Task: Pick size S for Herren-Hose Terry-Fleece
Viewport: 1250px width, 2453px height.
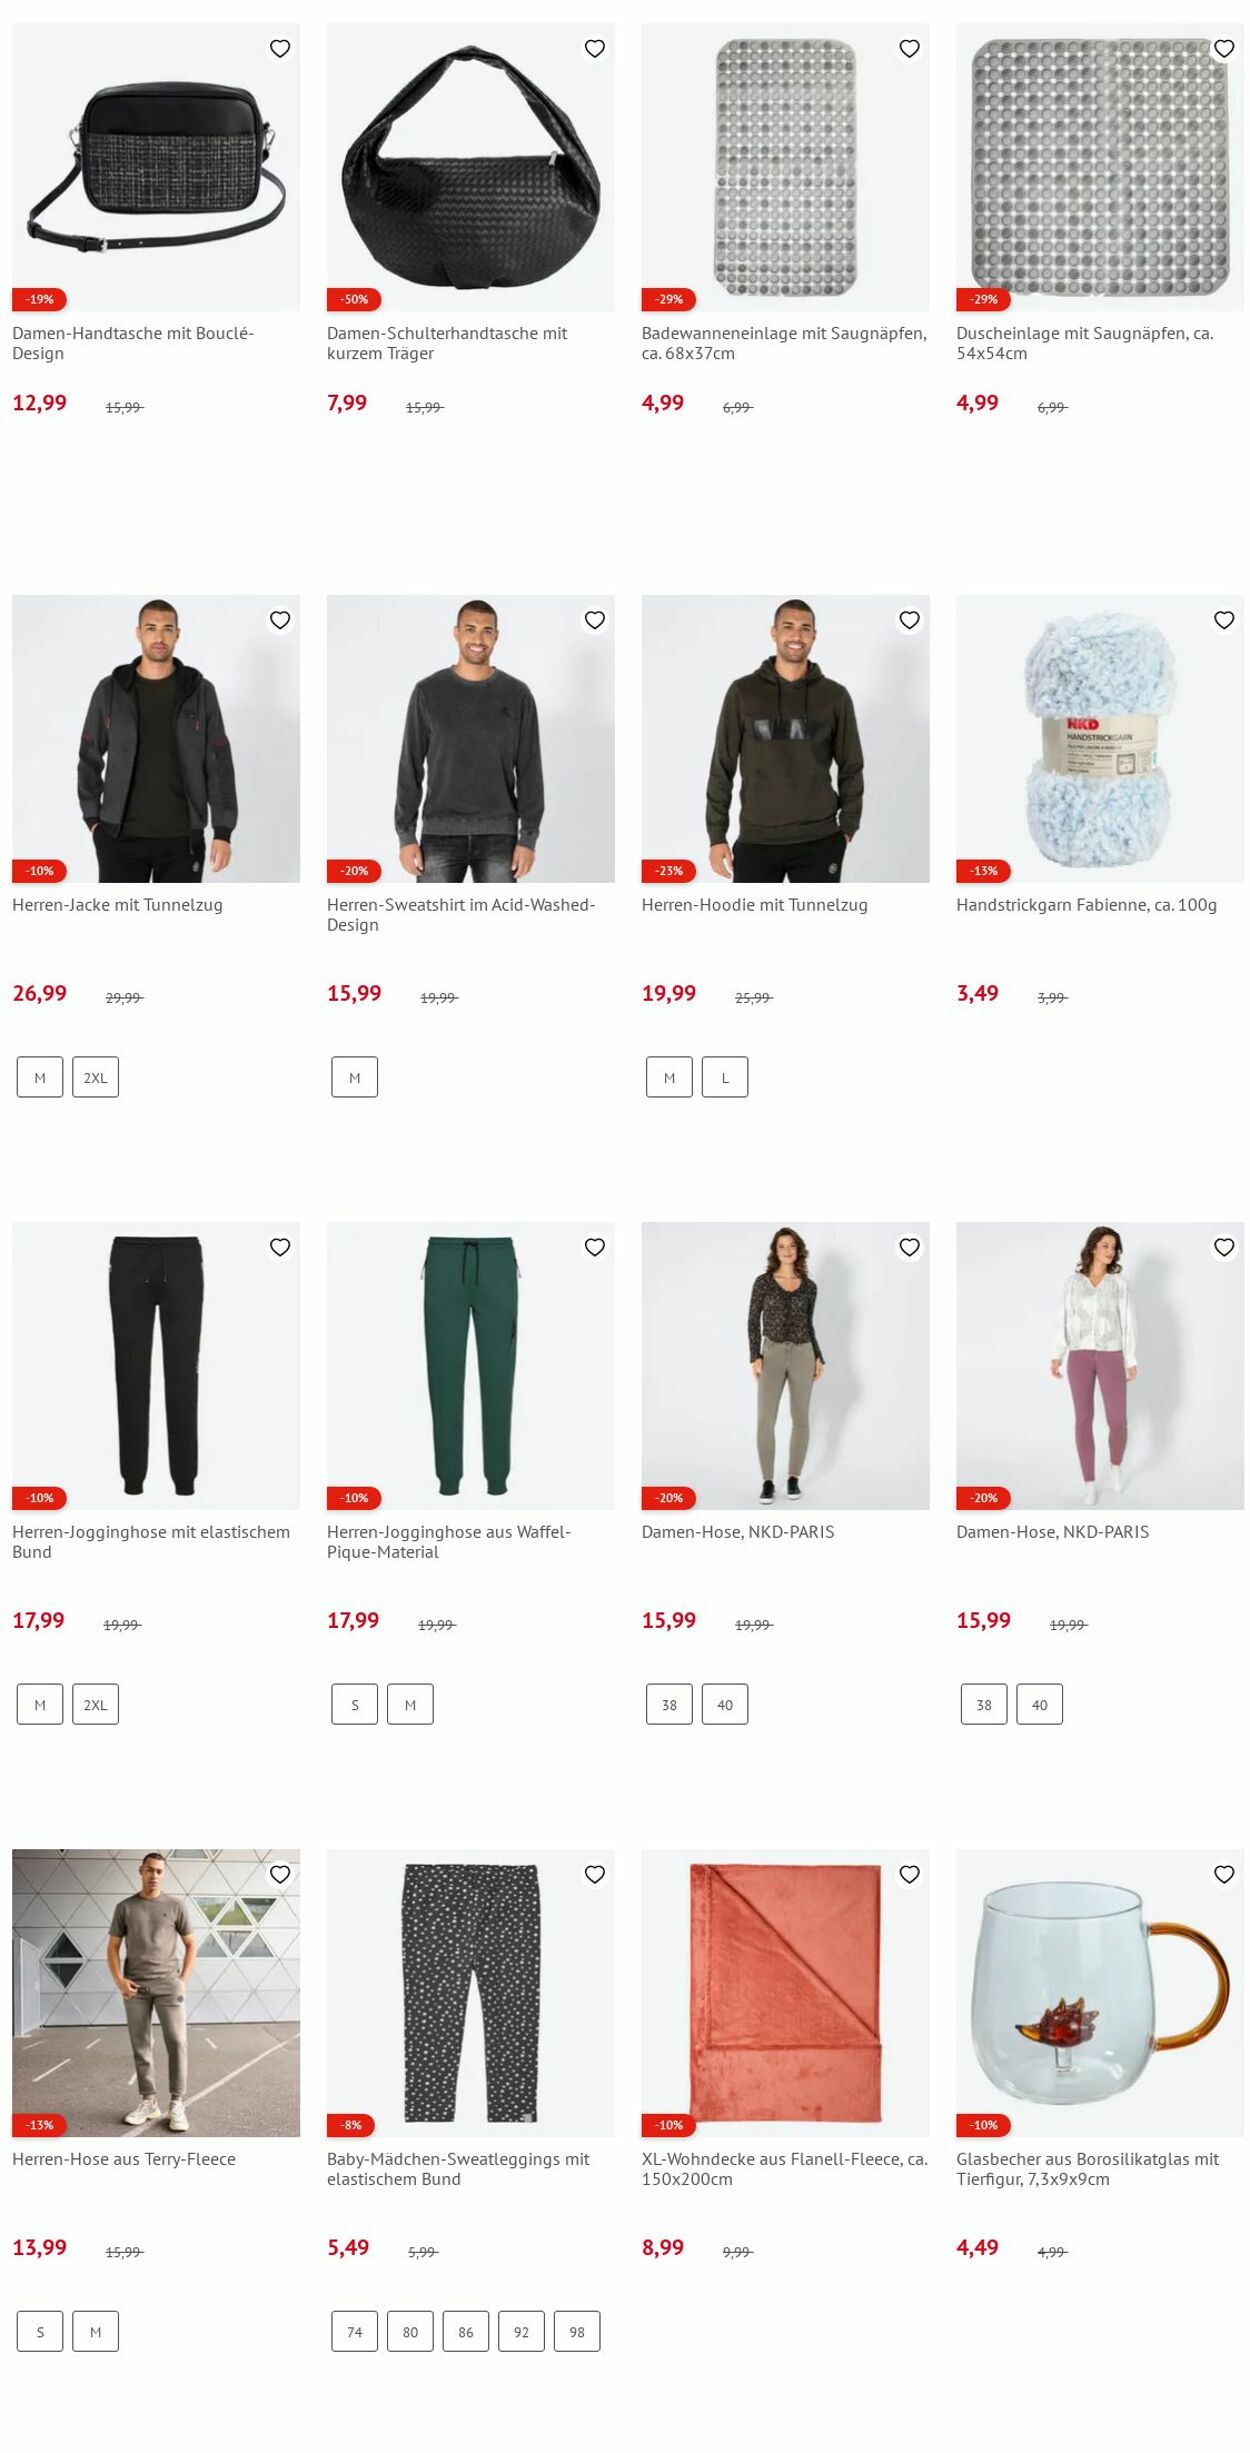Action: click(40, 2331)
